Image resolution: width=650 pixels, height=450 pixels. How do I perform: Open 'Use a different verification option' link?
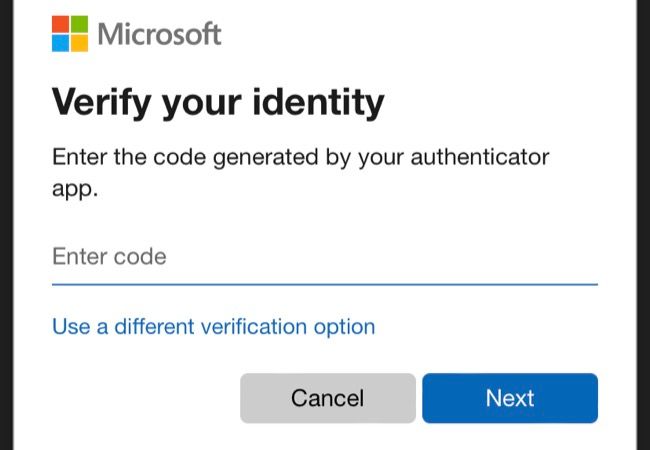pyautogui.click(x=213, y=327)
